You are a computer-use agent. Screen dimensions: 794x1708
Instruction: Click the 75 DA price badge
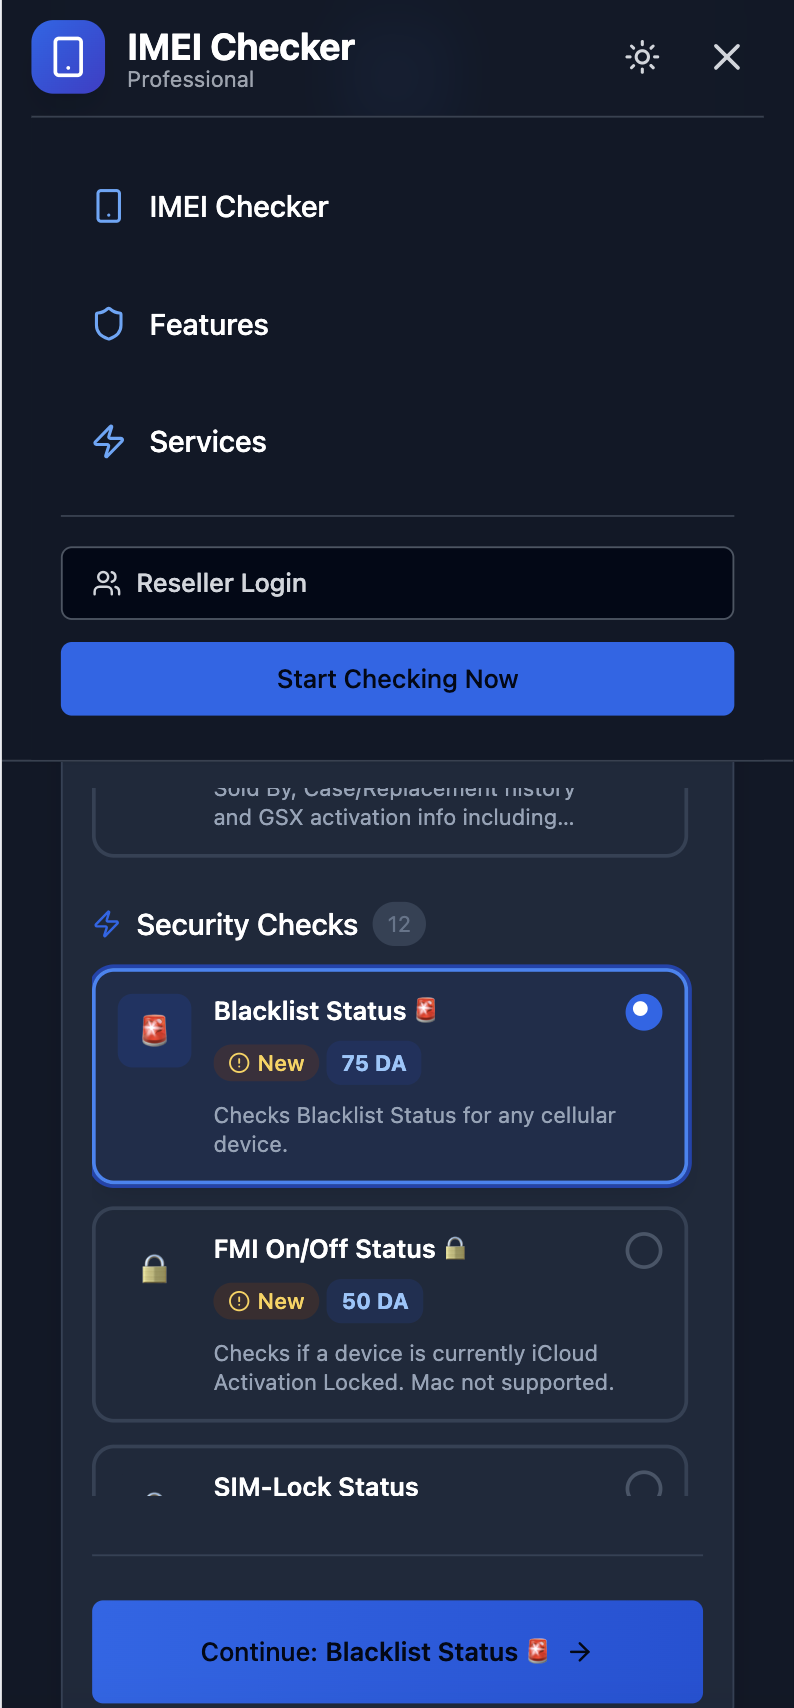(374, 1063)
